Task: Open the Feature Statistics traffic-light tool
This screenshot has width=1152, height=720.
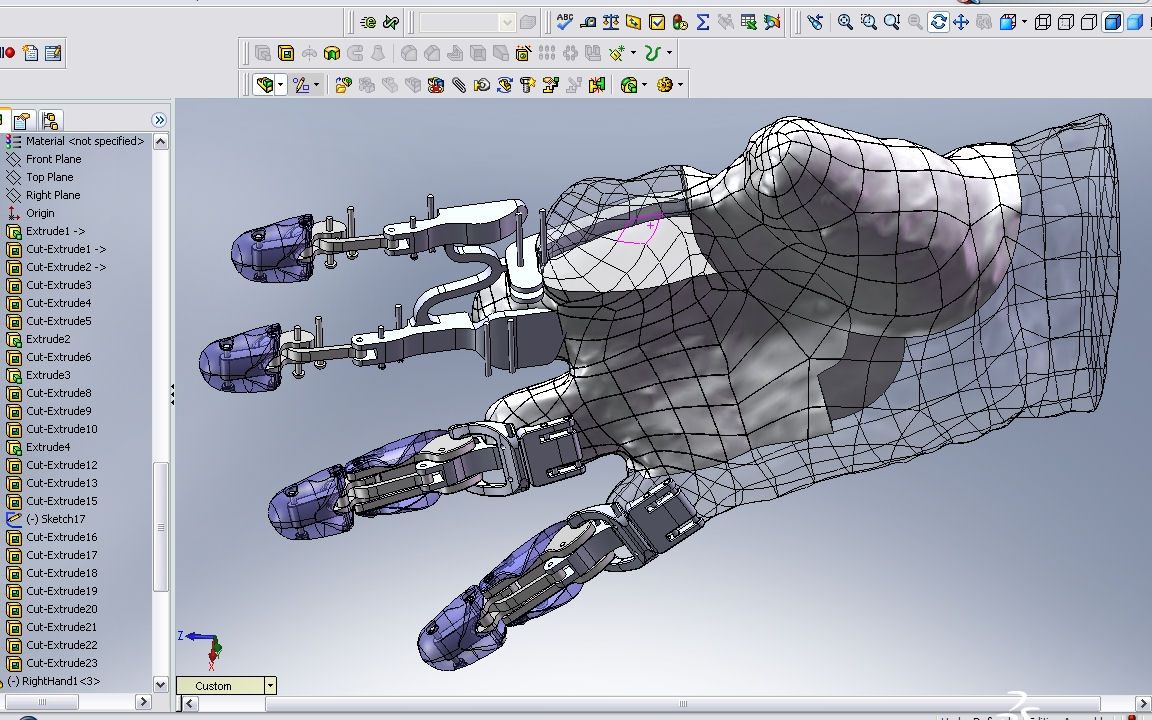Action: pyautogui.click(x=680, y=22)
